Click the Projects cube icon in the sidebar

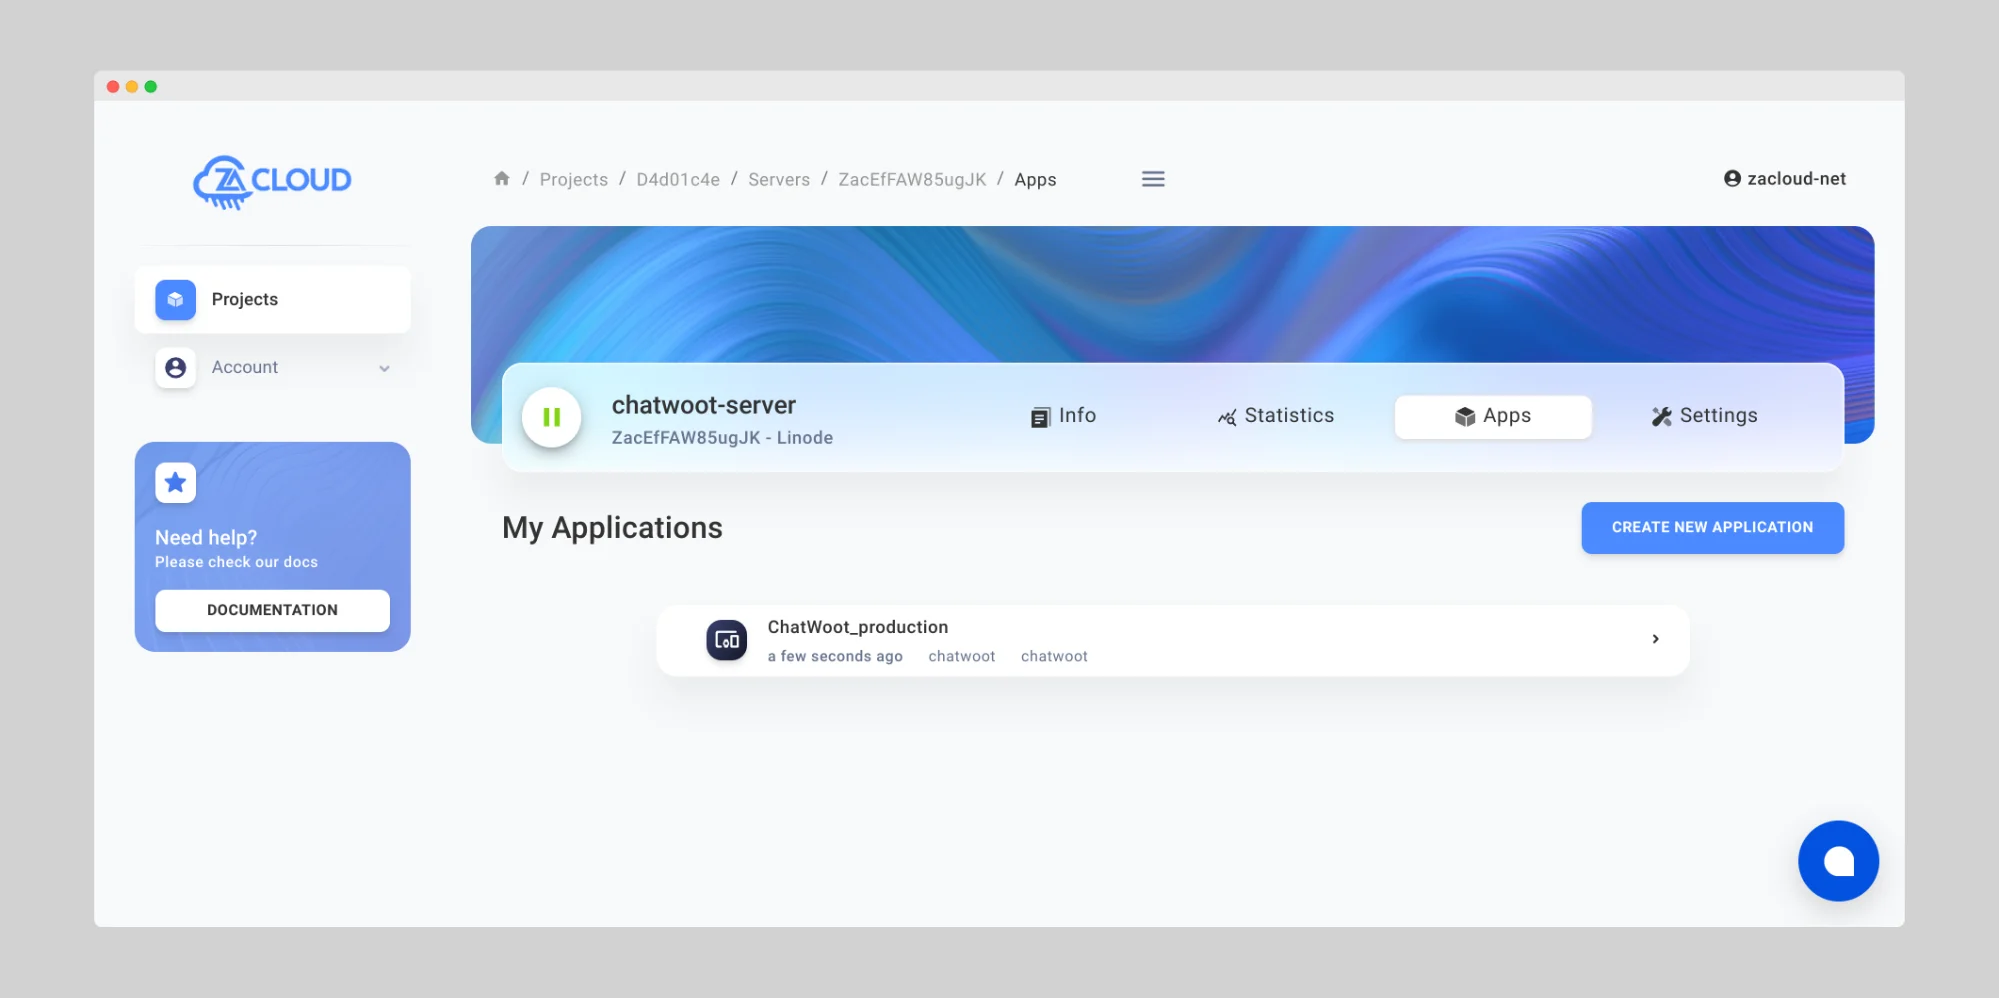[174, 299]
